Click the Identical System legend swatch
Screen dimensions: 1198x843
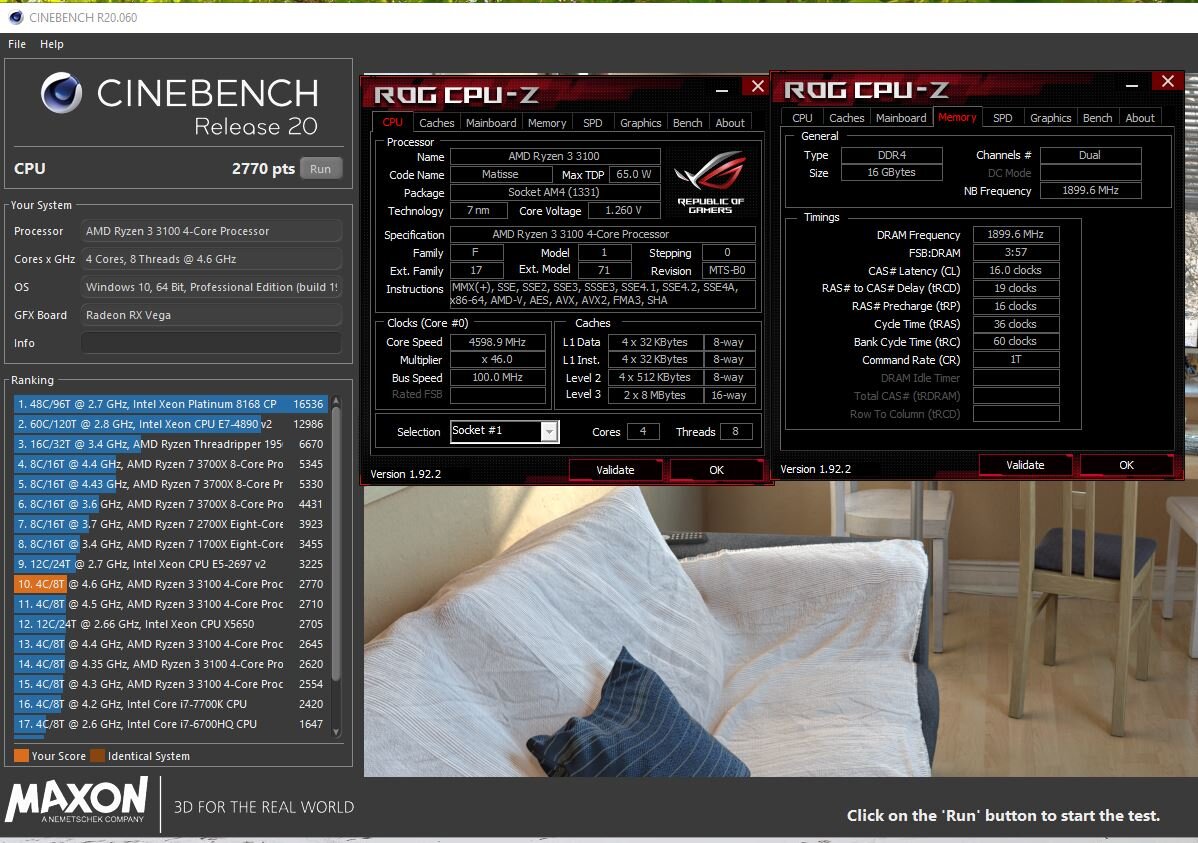click(97, 756)
